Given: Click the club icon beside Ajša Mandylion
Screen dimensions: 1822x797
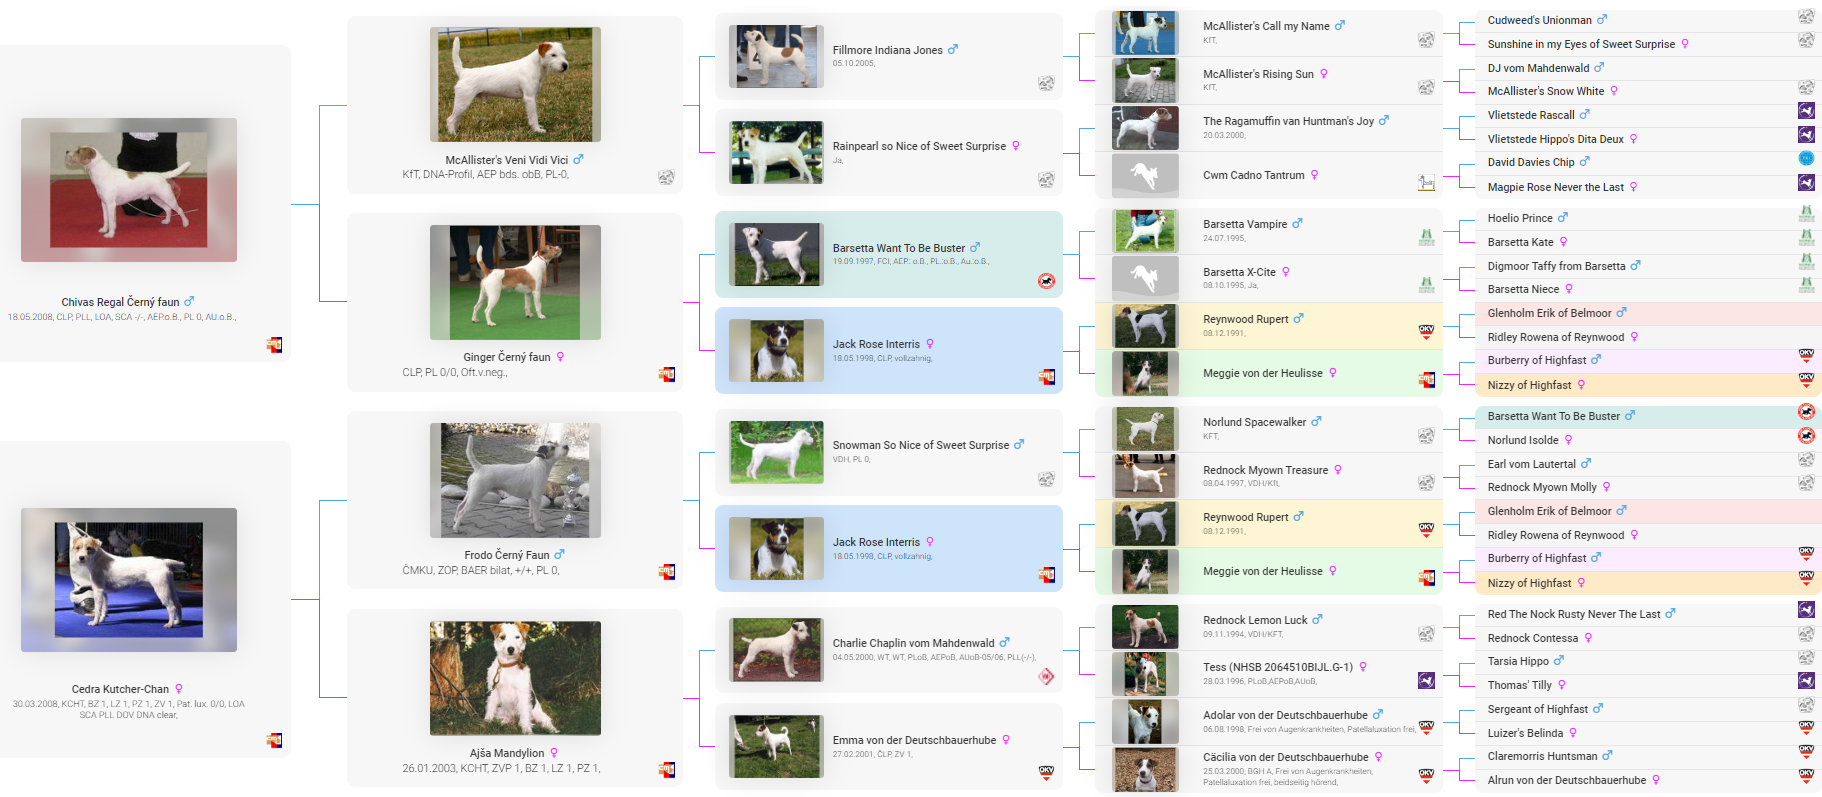Looking at the screenshot, I should point(666,769).
